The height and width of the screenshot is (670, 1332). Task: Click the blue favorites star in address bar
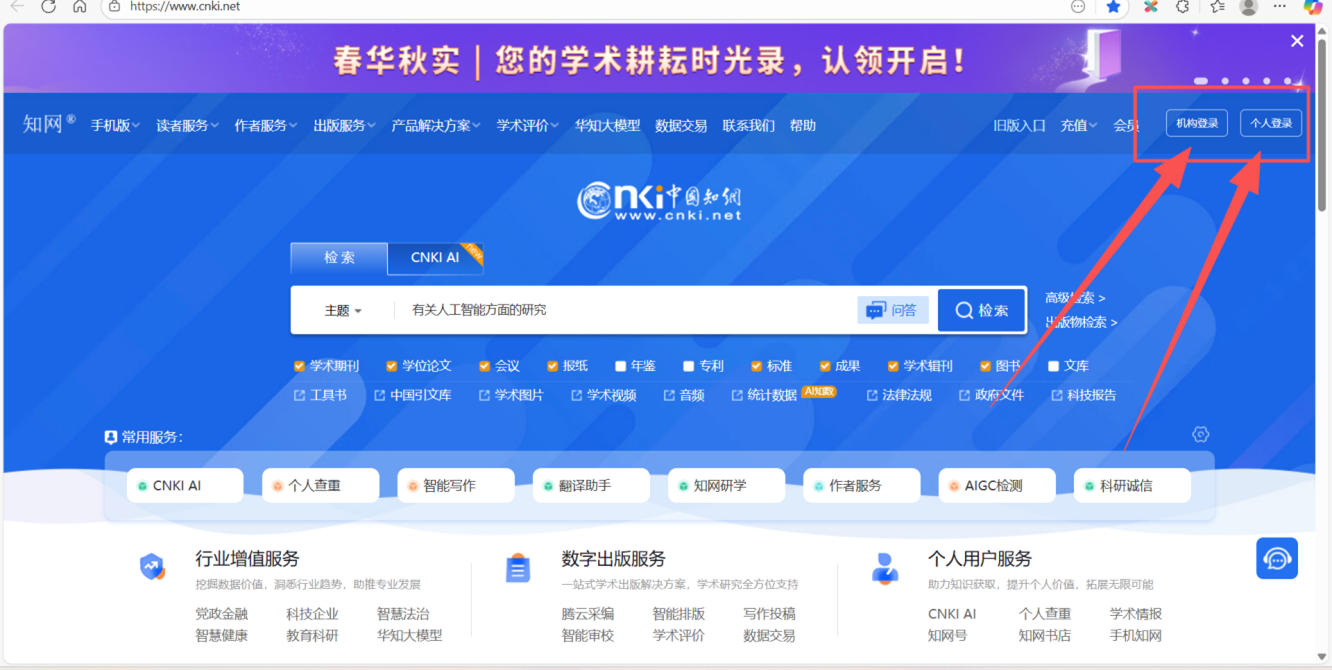click(1113, 7)
